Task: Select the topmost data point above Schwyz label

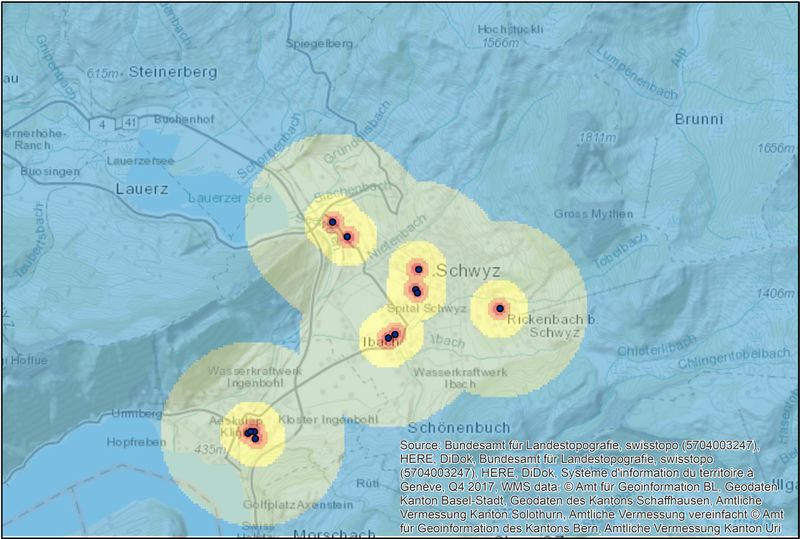Action: coord(418,269)
